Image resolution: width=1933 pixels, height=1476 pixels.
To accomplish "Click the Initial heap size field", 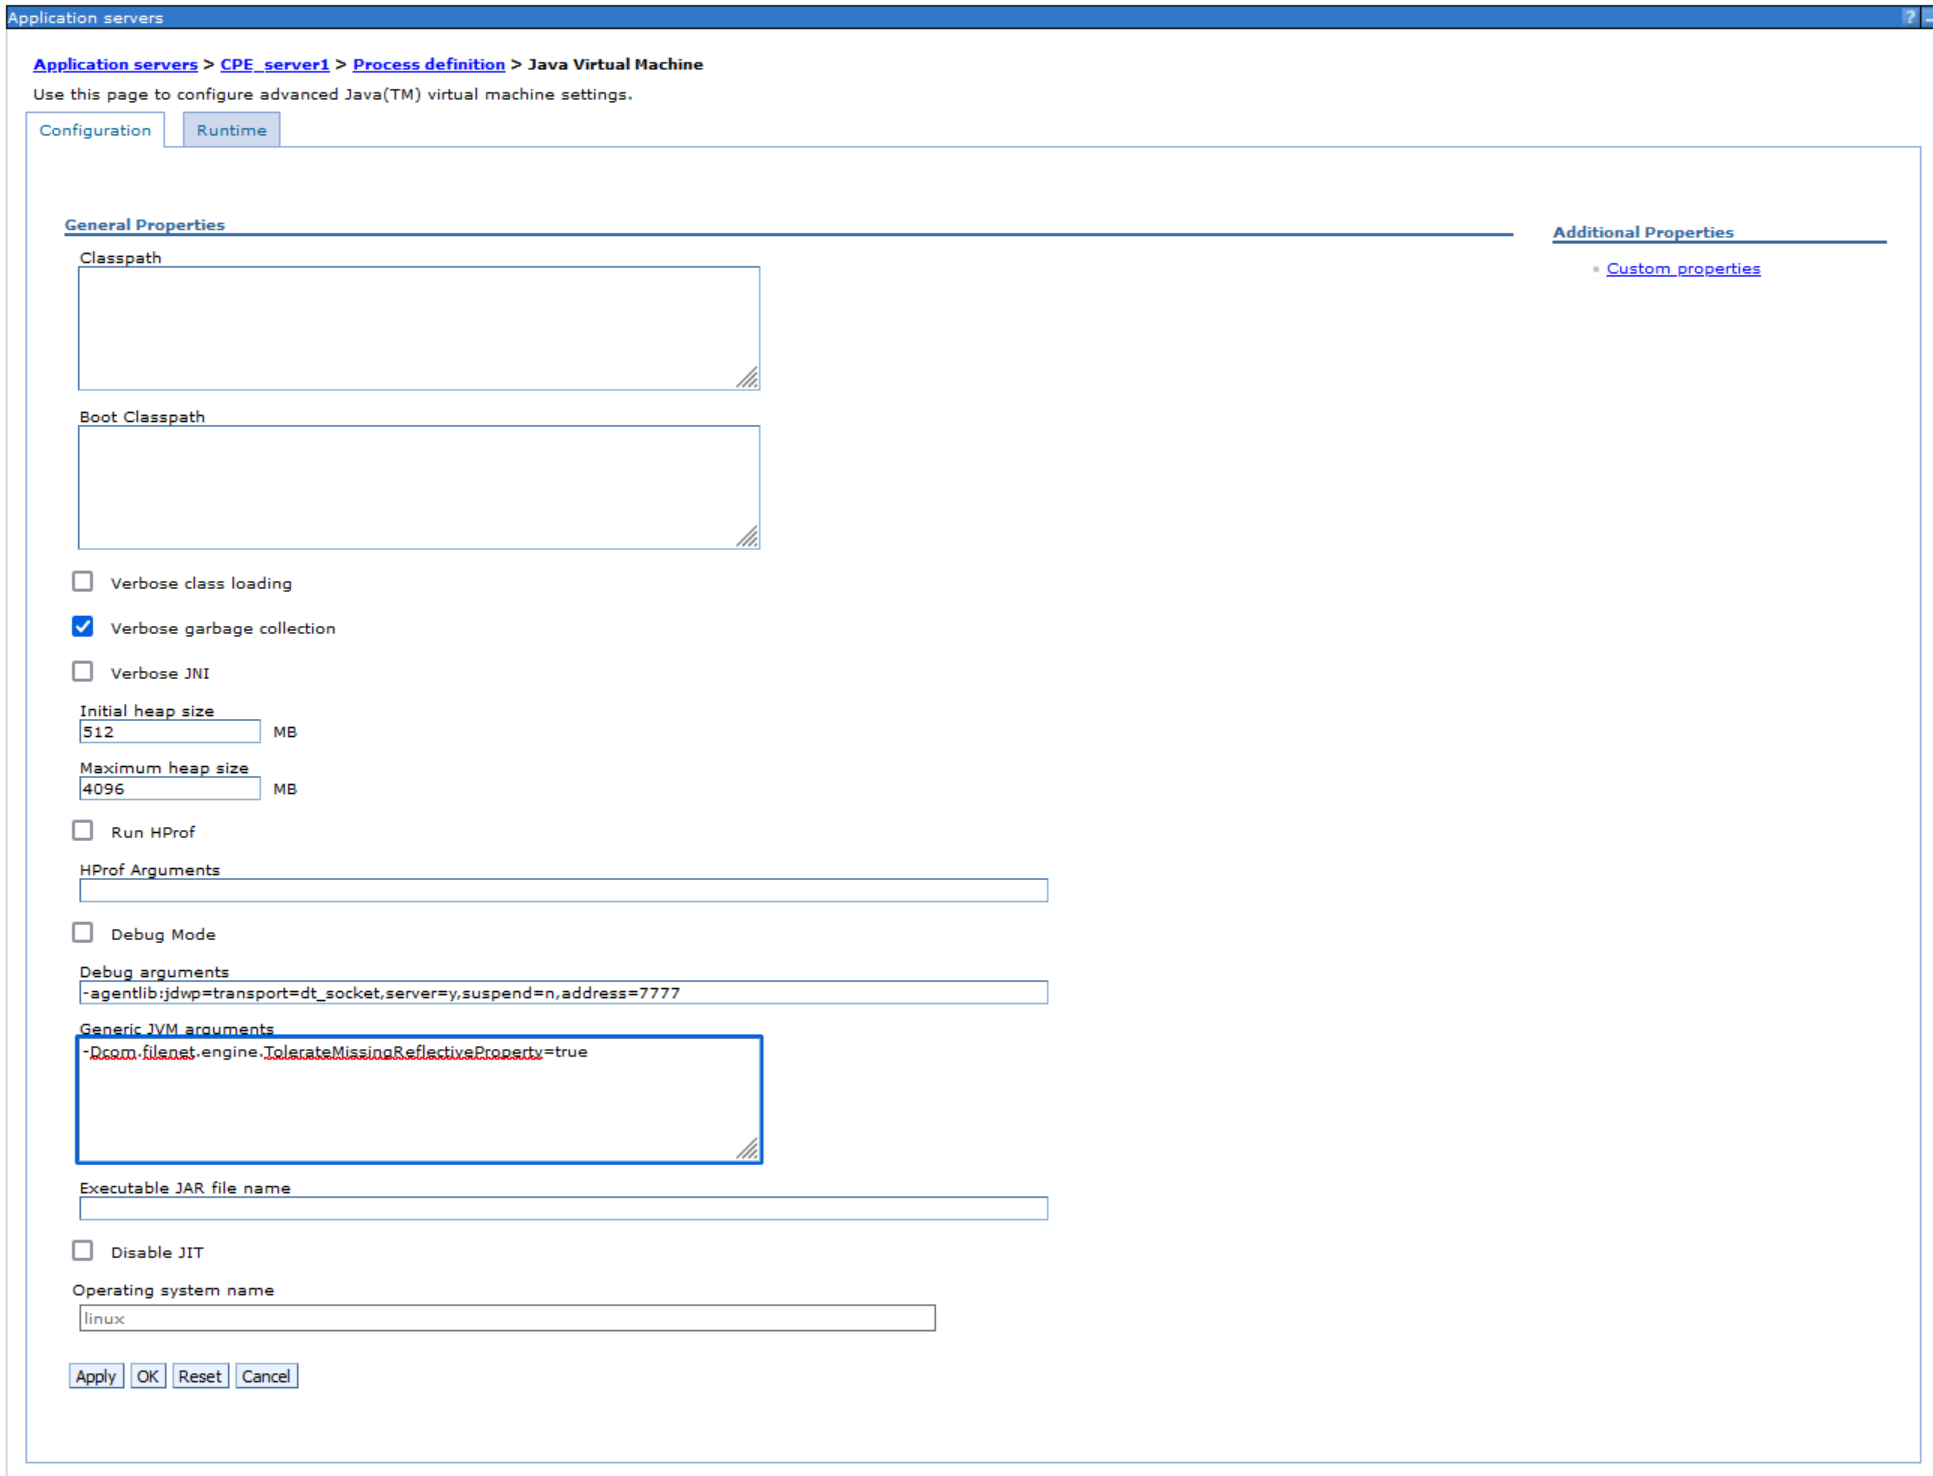I will point(168,731).
